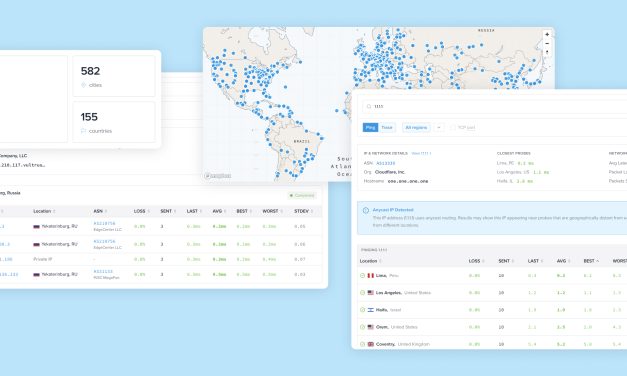Select the Ping tab
Viewport: 627px width, 376px height.
click(370, 127)
